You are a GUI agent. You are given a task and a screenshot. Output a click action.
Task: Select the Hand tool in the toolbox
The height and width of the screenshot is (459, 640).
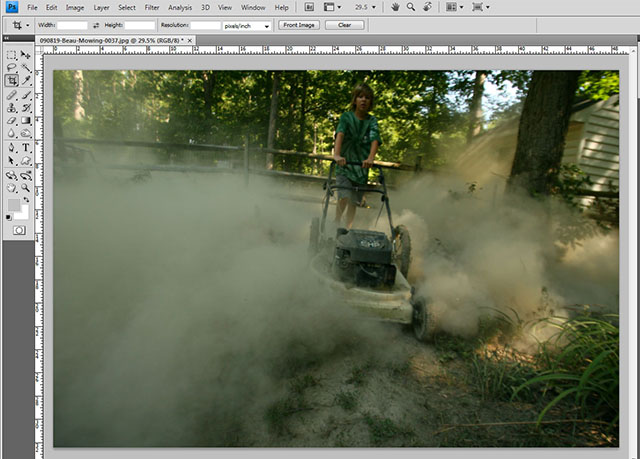[11, 188]
